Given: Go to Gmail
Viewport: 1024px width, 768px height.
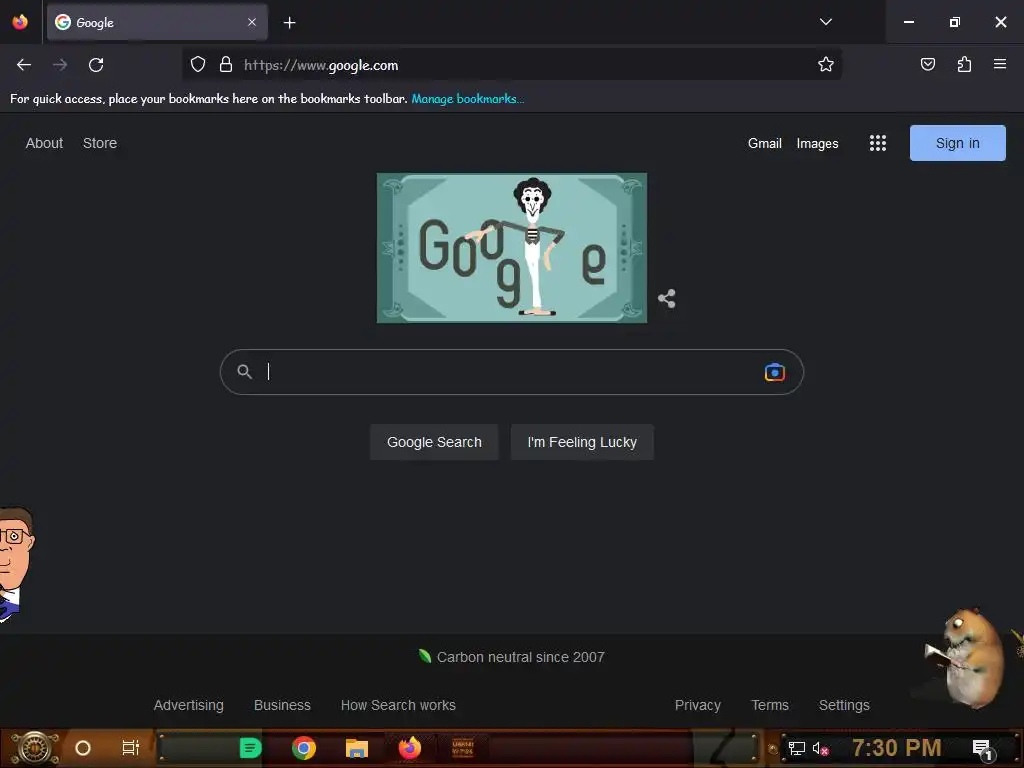Looking at the screenshot, I should [765, 144].
